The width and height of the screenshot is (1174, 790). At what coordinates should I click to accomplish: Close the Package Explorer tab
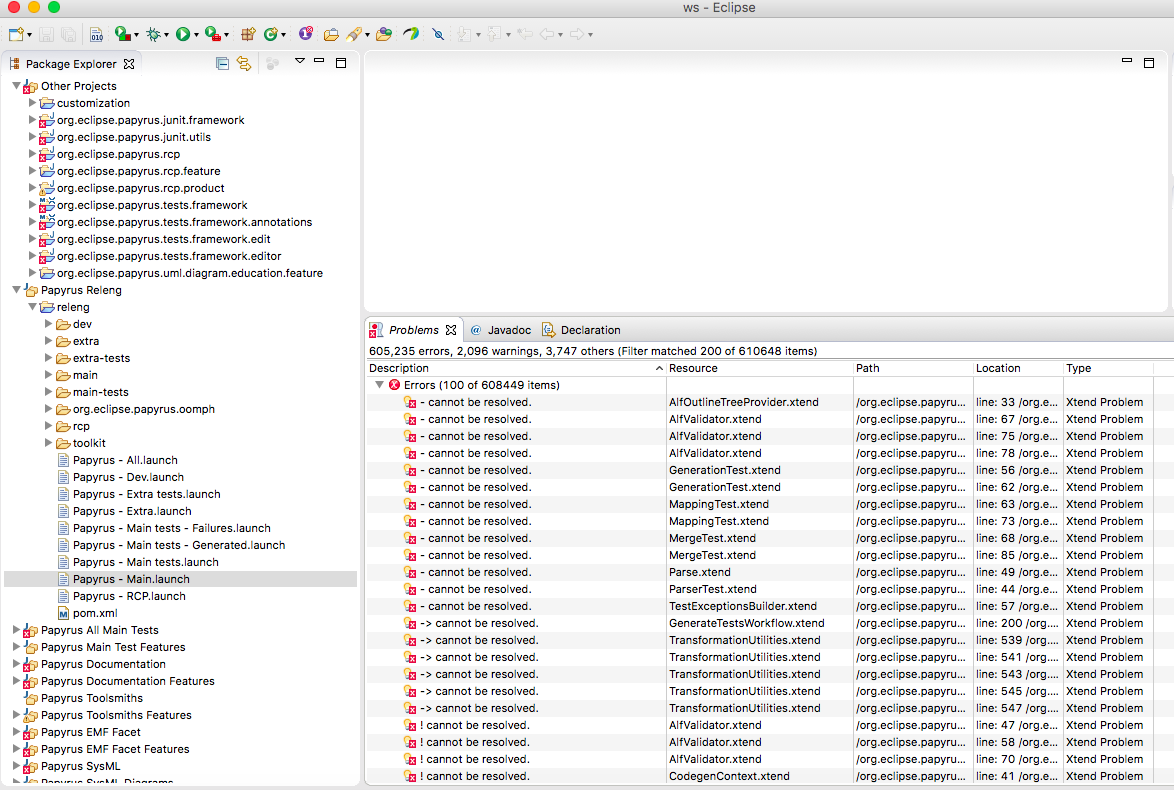pos(129,64)
